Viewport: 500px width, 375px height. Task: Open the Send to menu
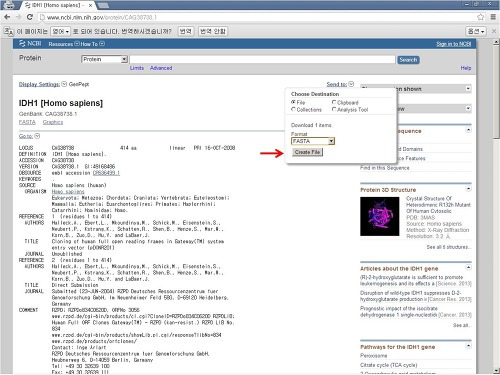(x=340, y=84)
